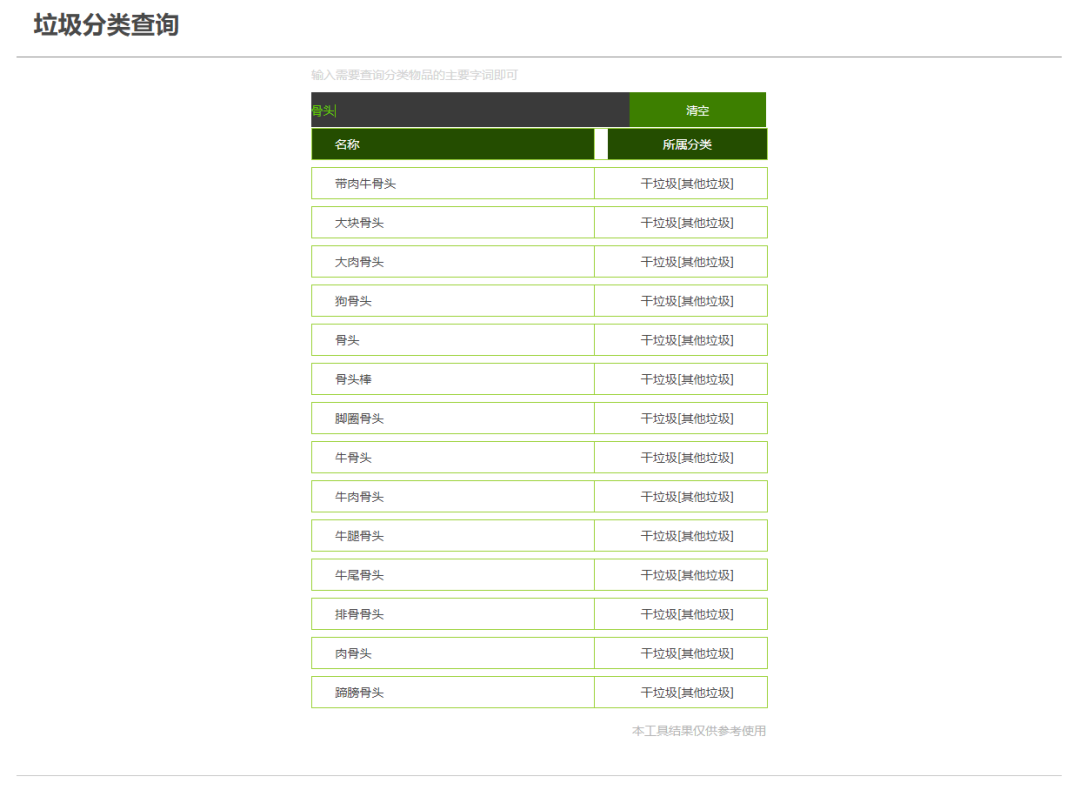This screenshot has height=790, width=1080.
Task: Click 干垃圾[其他垃圾] next to 狗骨头
Action: click(681, 300)
